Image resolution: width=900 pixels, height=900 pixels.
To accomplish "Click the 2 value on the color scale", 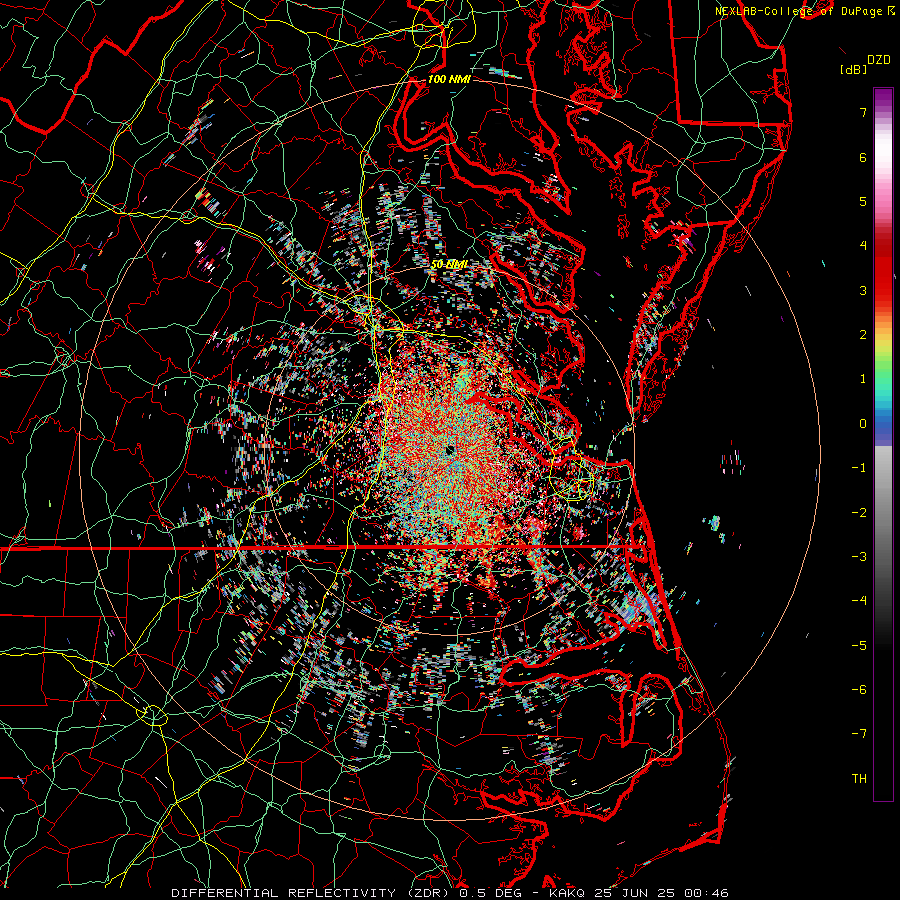I will point(863,335).
